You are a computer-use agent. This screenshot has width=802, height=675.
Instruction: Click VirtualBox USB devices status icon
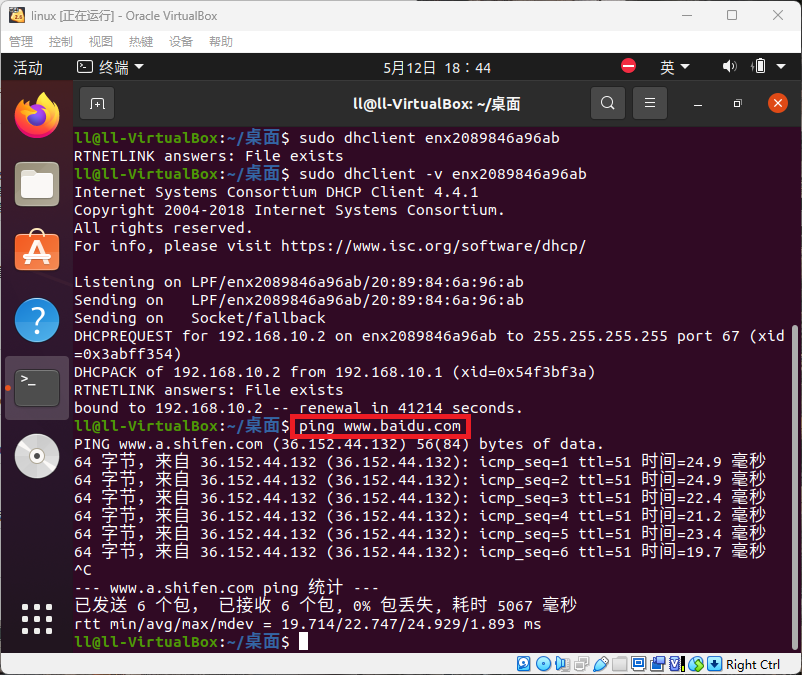point(600,664)
